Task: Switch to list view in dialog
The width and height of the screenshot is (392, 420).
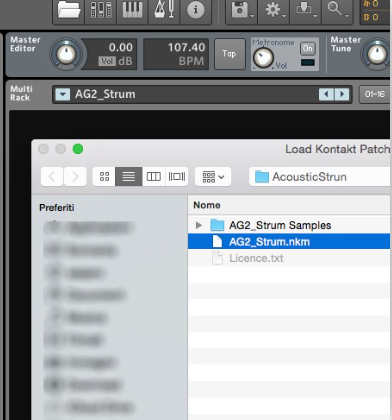Action: (129, 176)
